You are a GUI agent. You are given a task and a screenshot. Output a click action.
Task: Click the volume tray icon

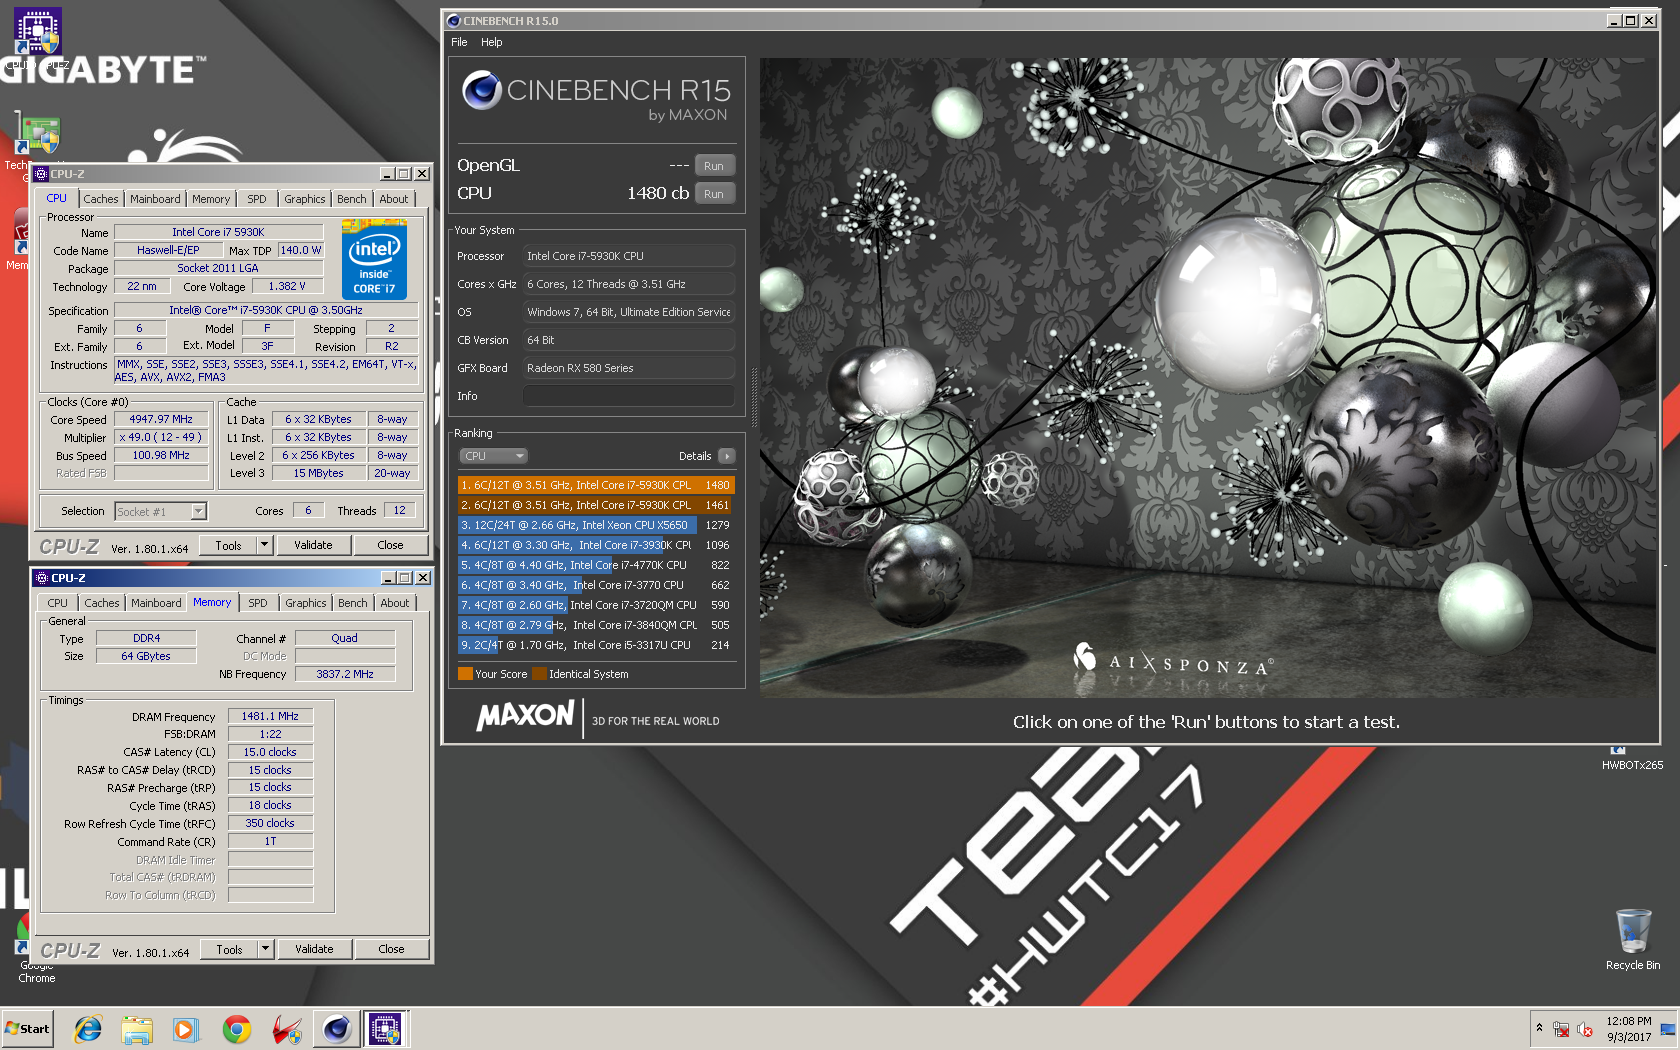(1585, 1029)
